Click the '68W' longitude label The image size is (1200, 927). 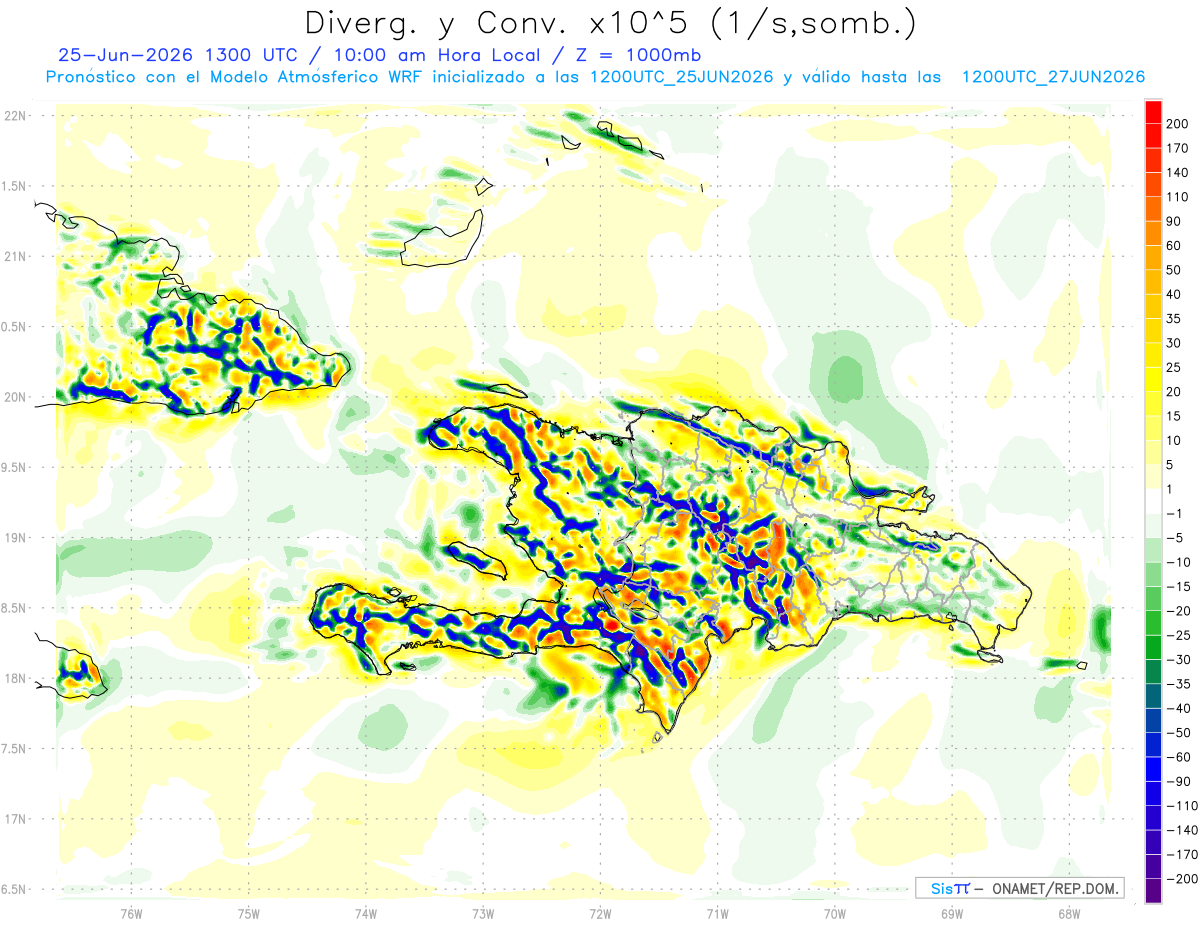1069,913
